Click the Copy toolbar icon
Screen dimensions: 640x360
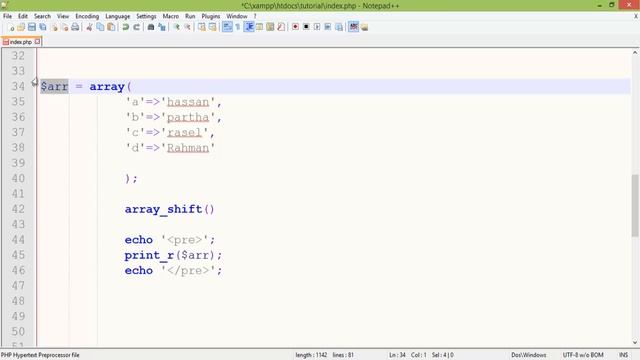pos(100,27)
